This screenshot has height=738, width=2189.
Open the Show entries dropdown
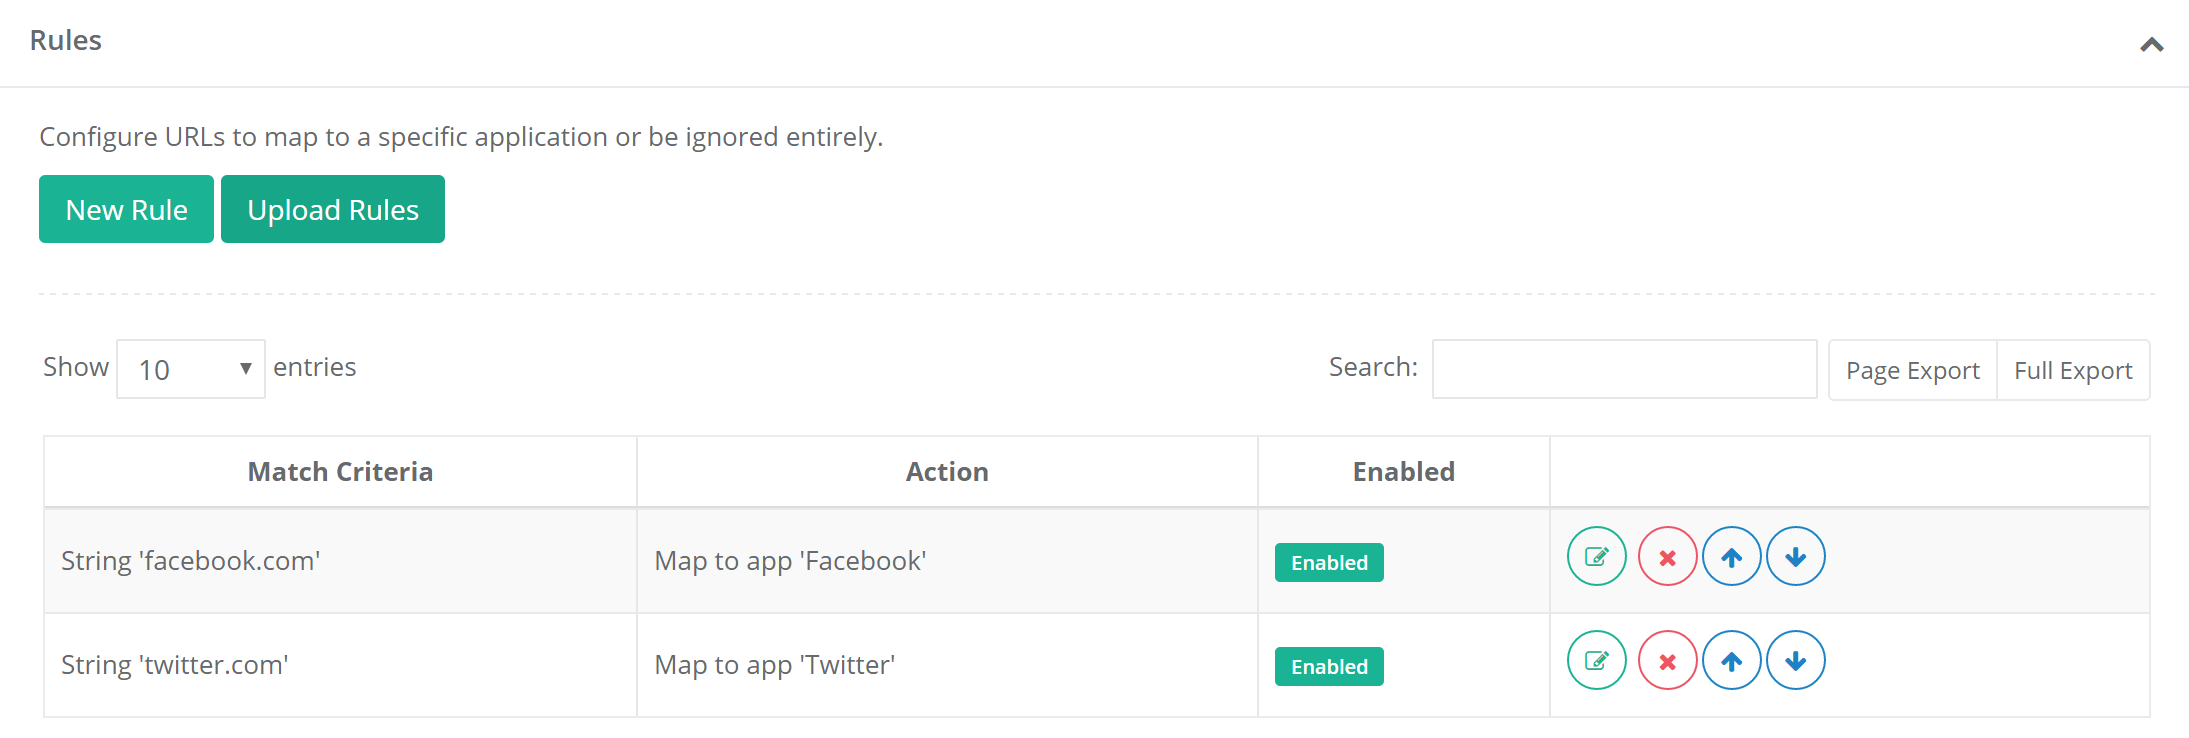(x=190, y=369)
